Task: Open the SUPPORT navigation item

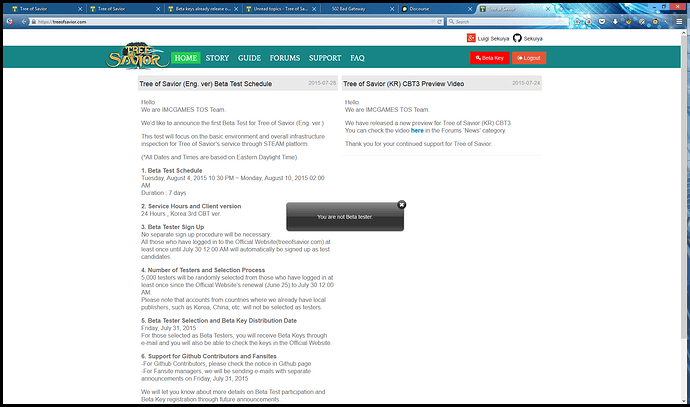Action: [x=324, y=58]
